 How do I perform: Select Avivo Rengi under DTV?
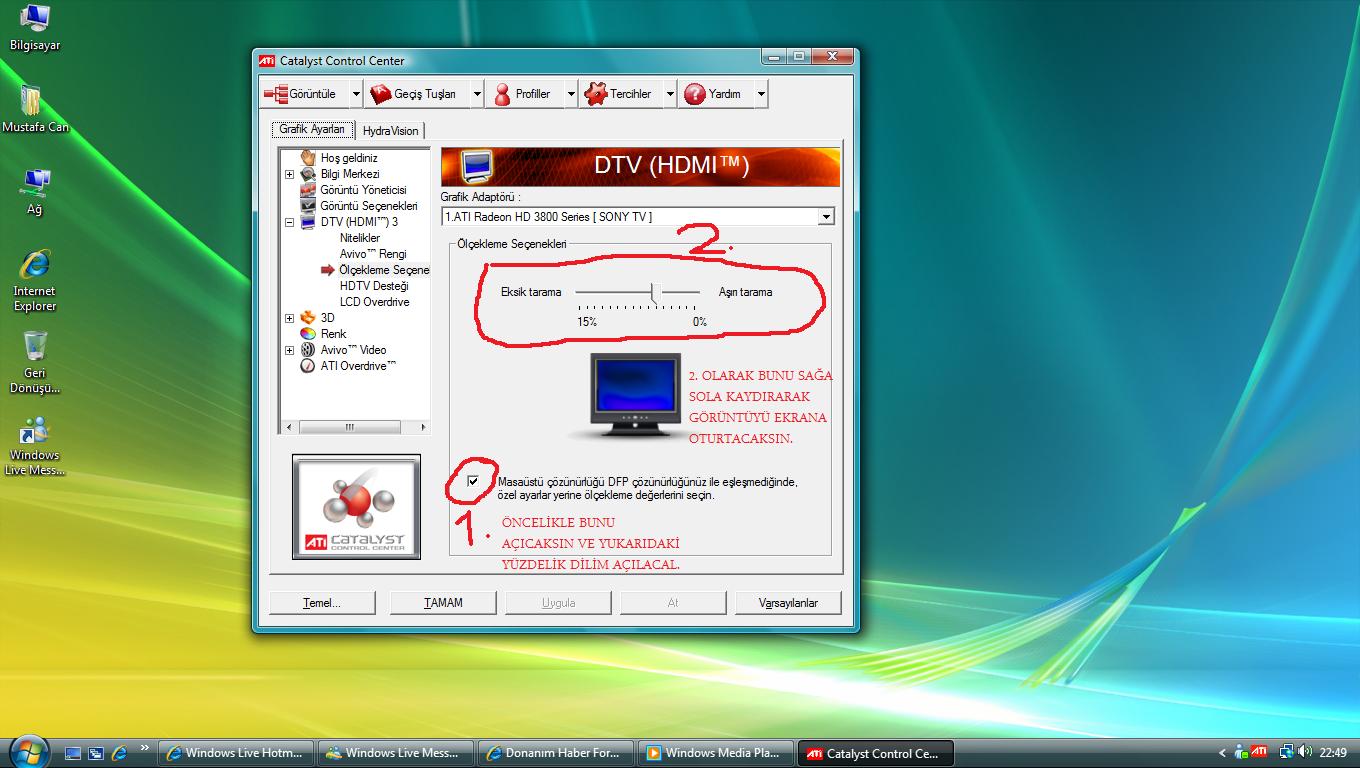click(x=373, y=254)
